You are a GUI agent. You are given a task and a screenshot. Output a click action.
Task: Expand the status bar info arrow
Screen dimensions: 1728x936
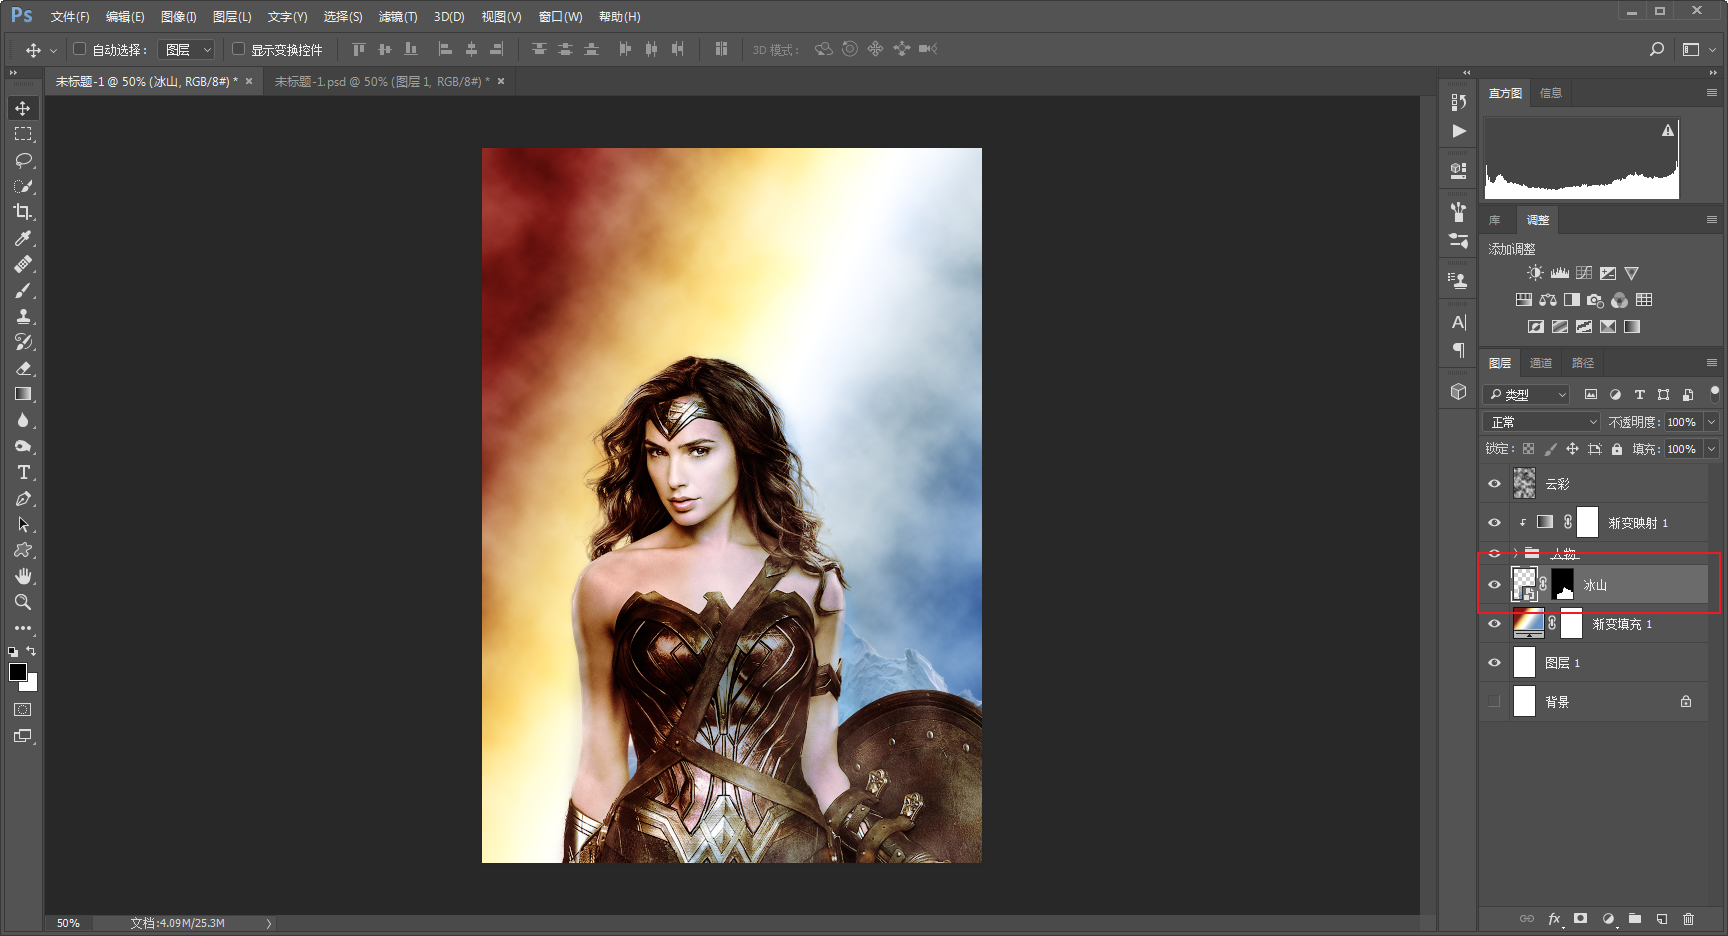269,923
